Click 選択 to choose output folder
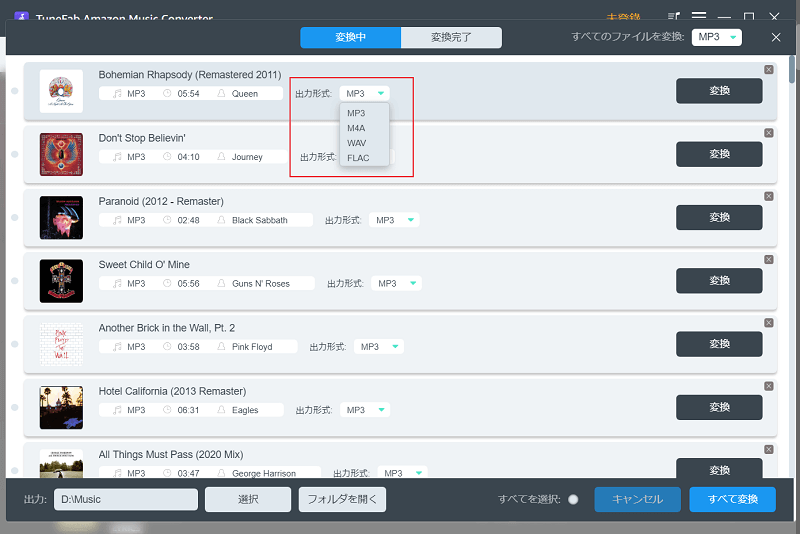 pos(248,499)
